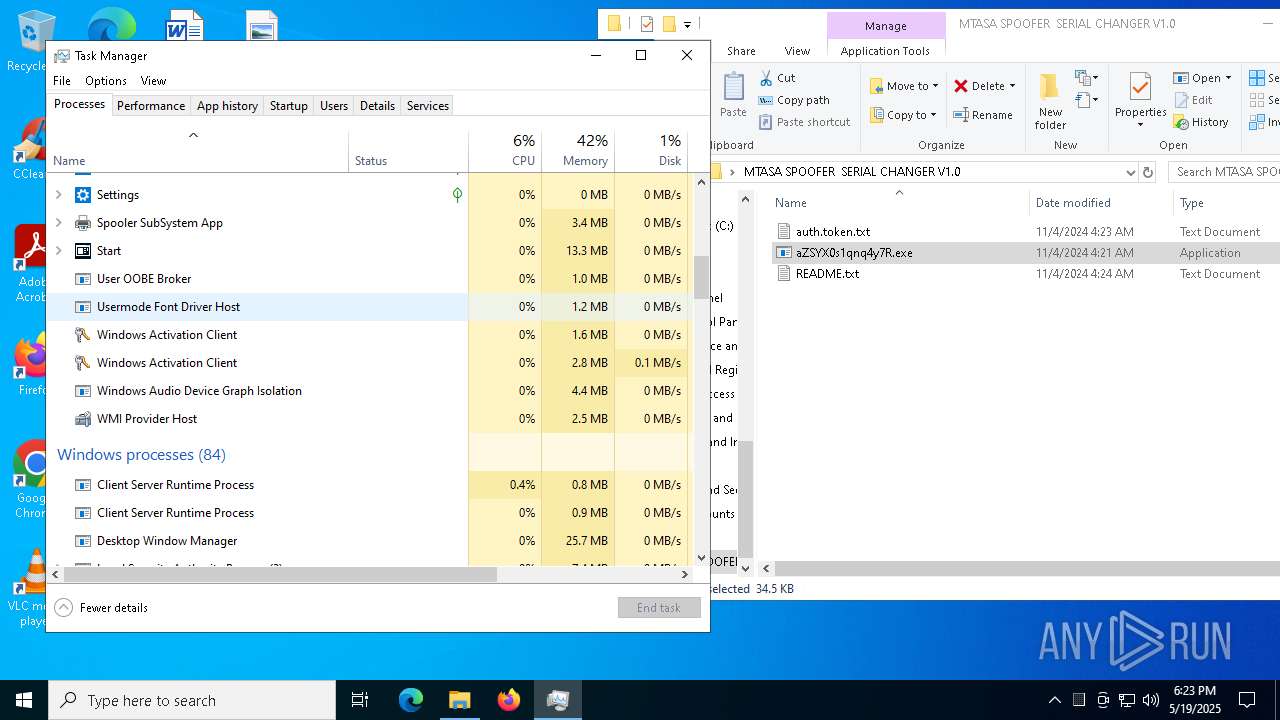
Task: Switch to the Users tab
Action: point(334,106)
